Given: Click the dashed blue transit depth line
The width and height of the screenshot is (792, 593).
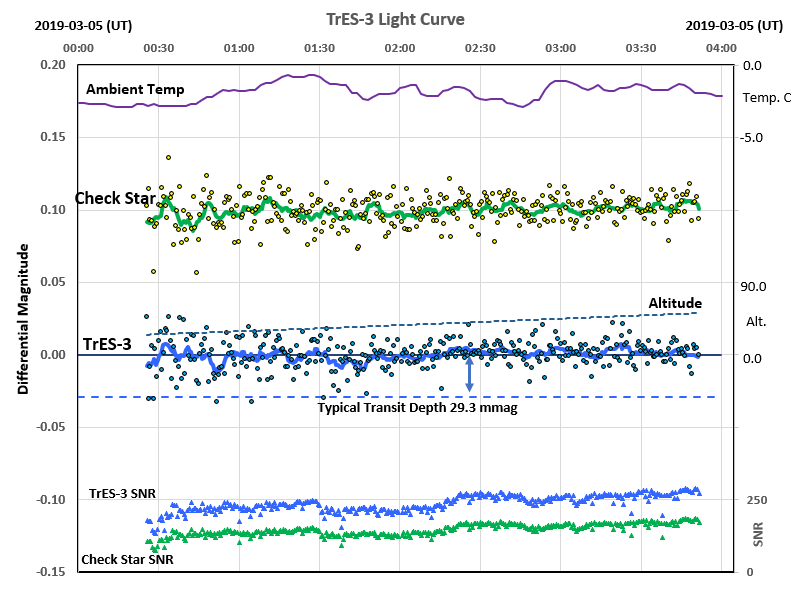Looking at the screenshot, I should click(397, 397).
